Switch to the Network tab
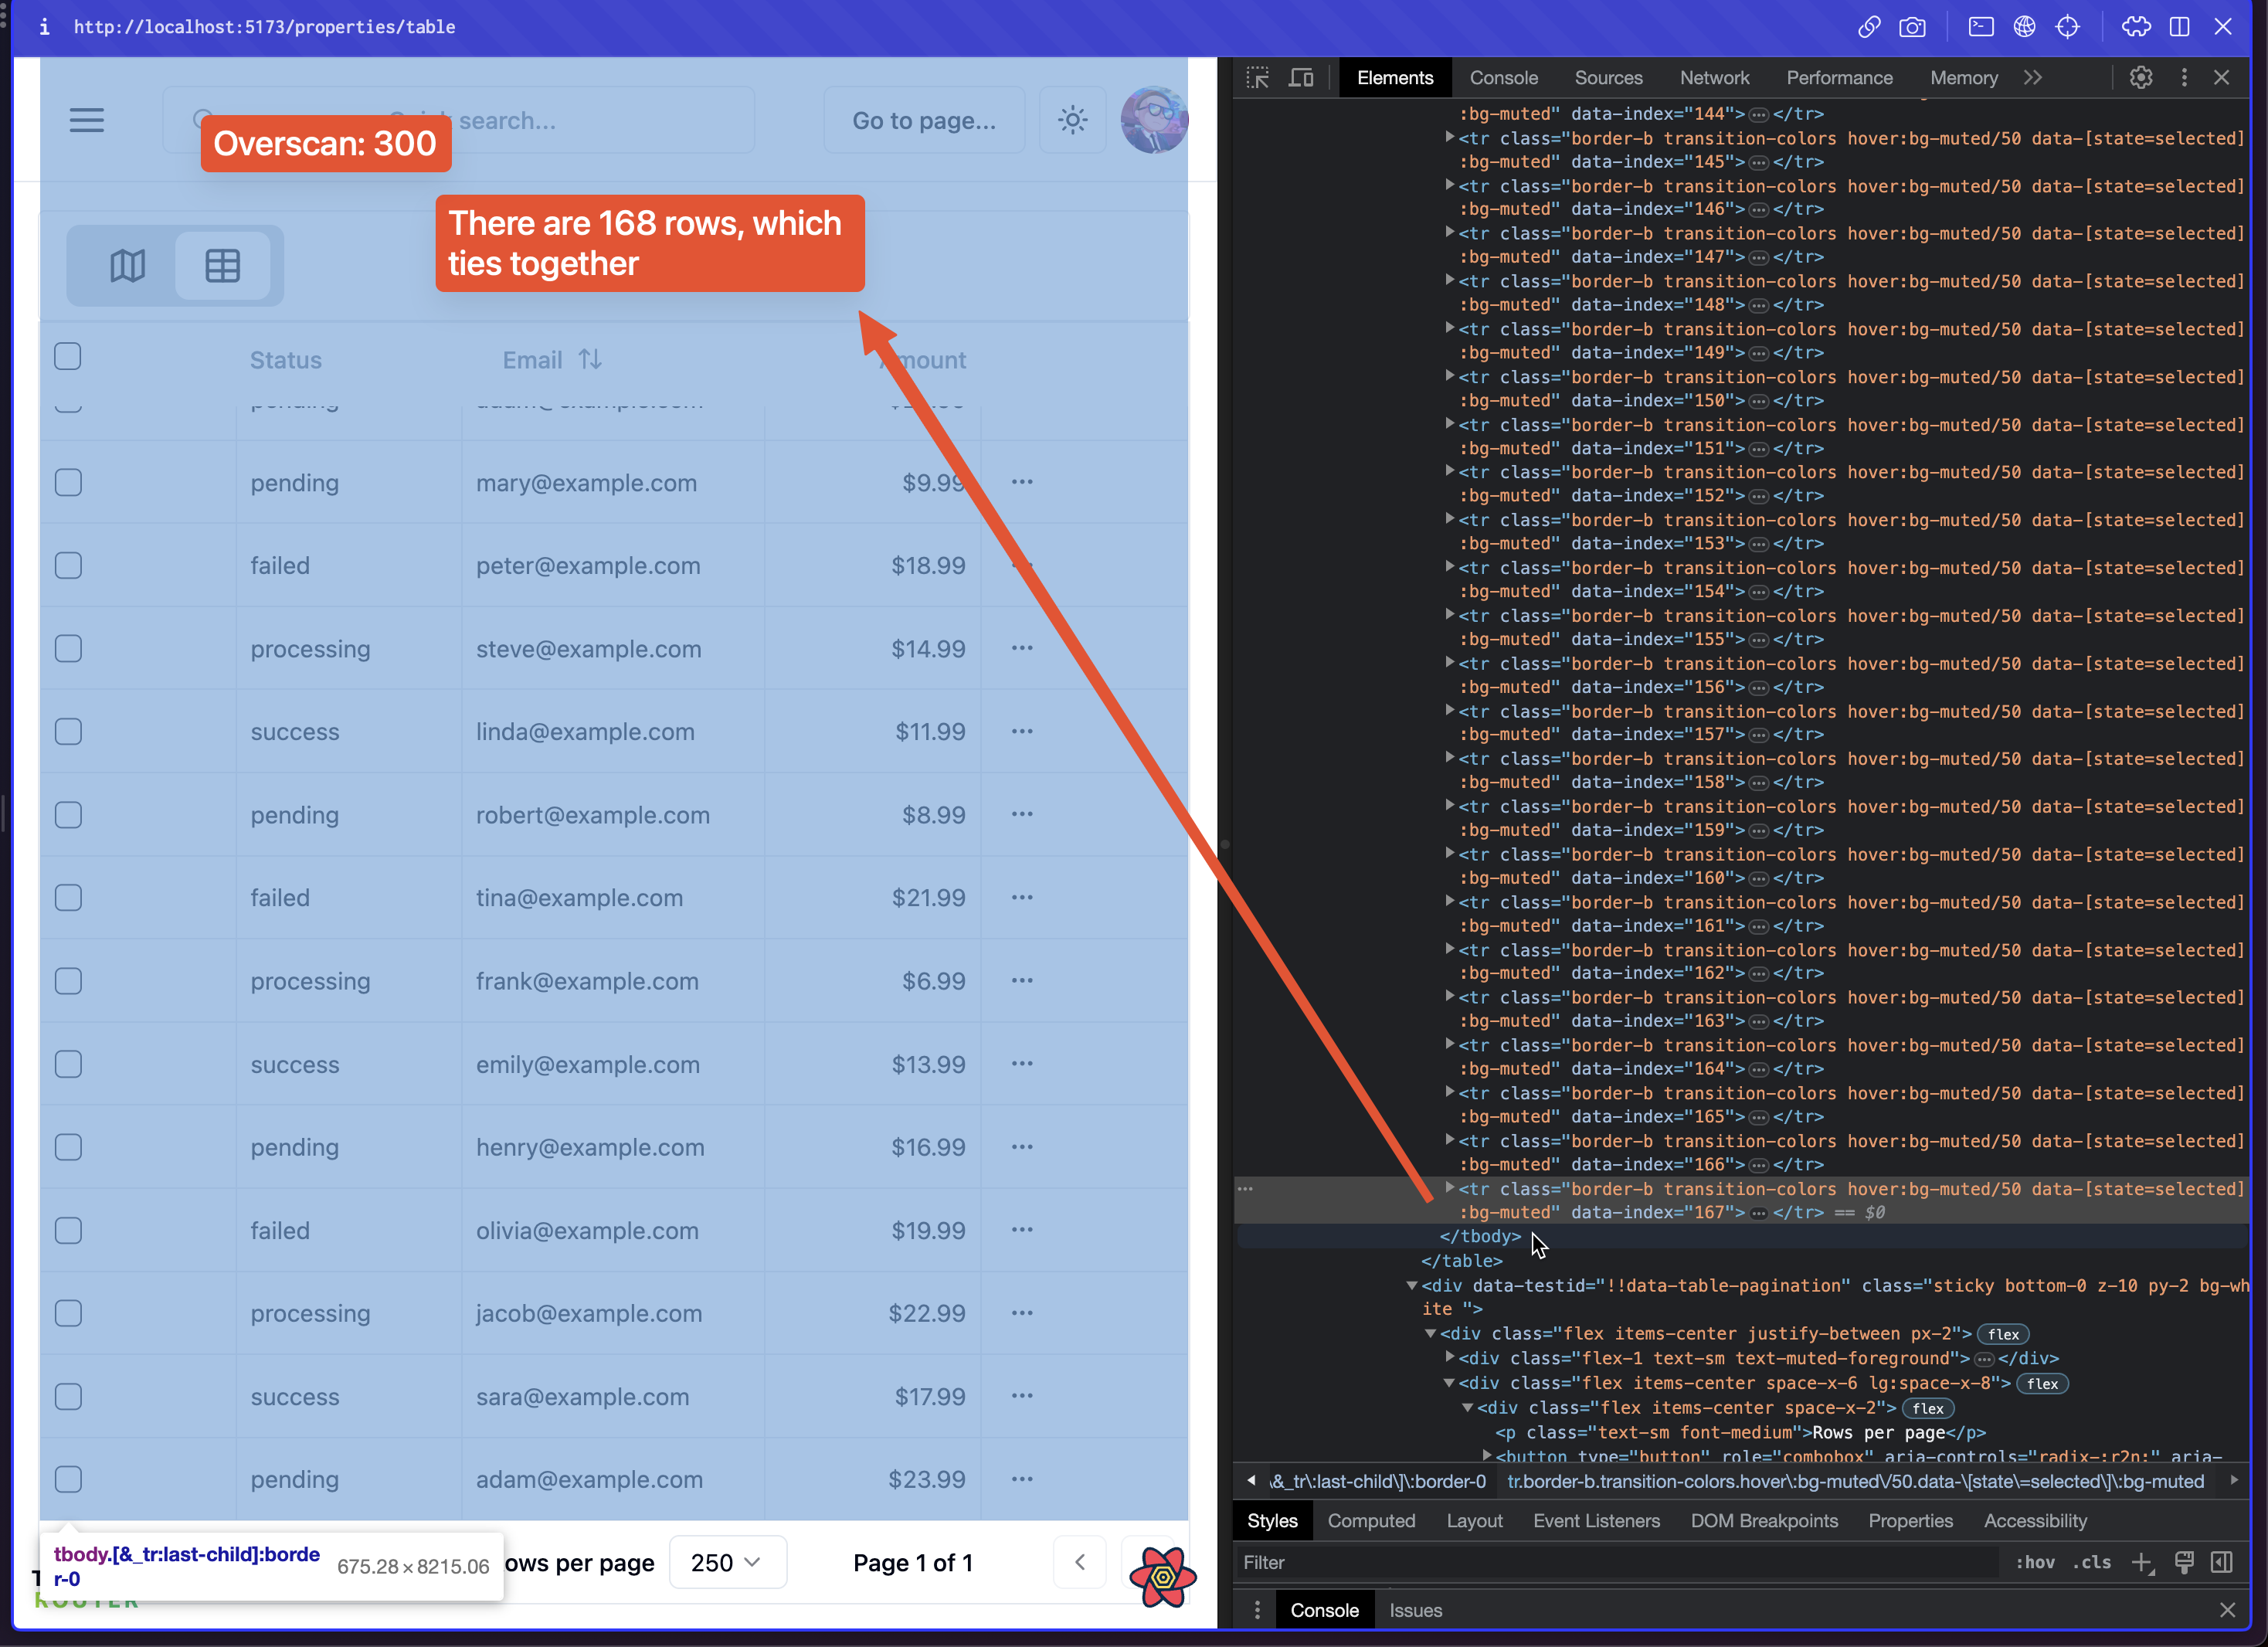Screen dimensions: 2268x1647 pyautogui.click(x=1714, y=78)
